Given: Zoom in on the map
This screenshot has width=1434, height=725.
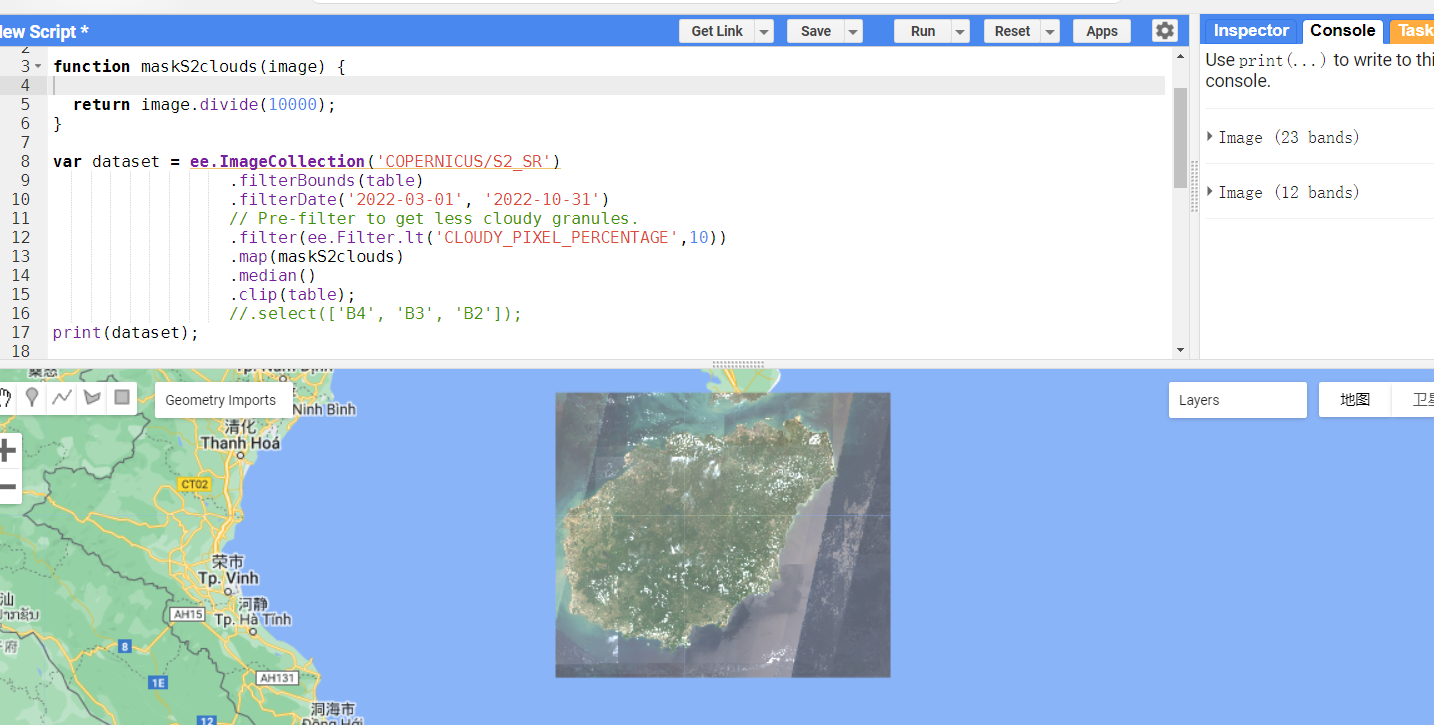Looking at the screenshot, I should (x=8, y=451).
